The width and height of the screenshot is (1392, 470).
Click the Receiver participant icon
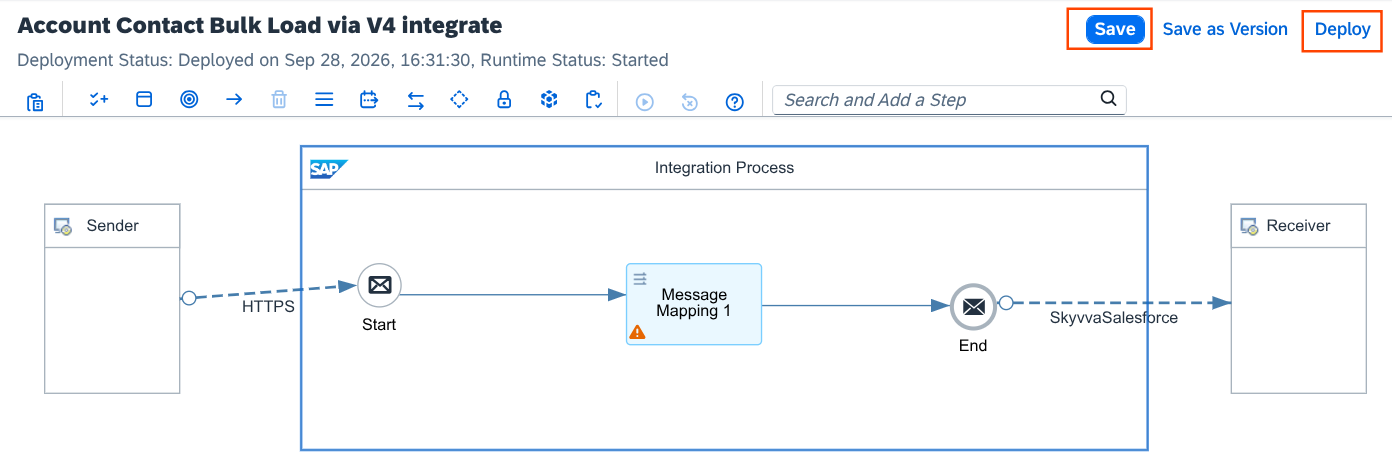click(1249, 226)
